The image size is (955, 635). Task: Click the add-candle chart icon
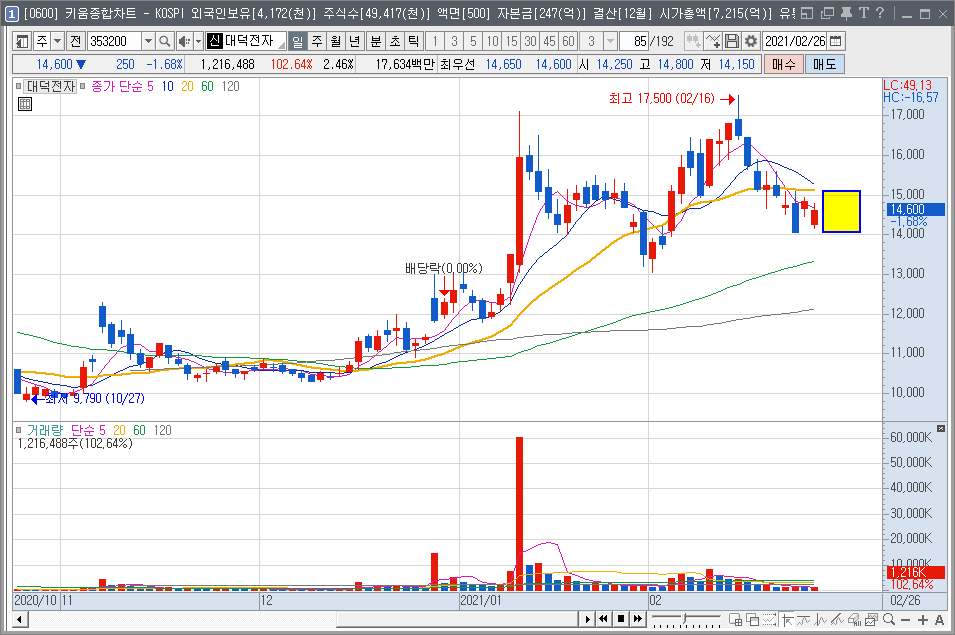[x=693, y=41]
